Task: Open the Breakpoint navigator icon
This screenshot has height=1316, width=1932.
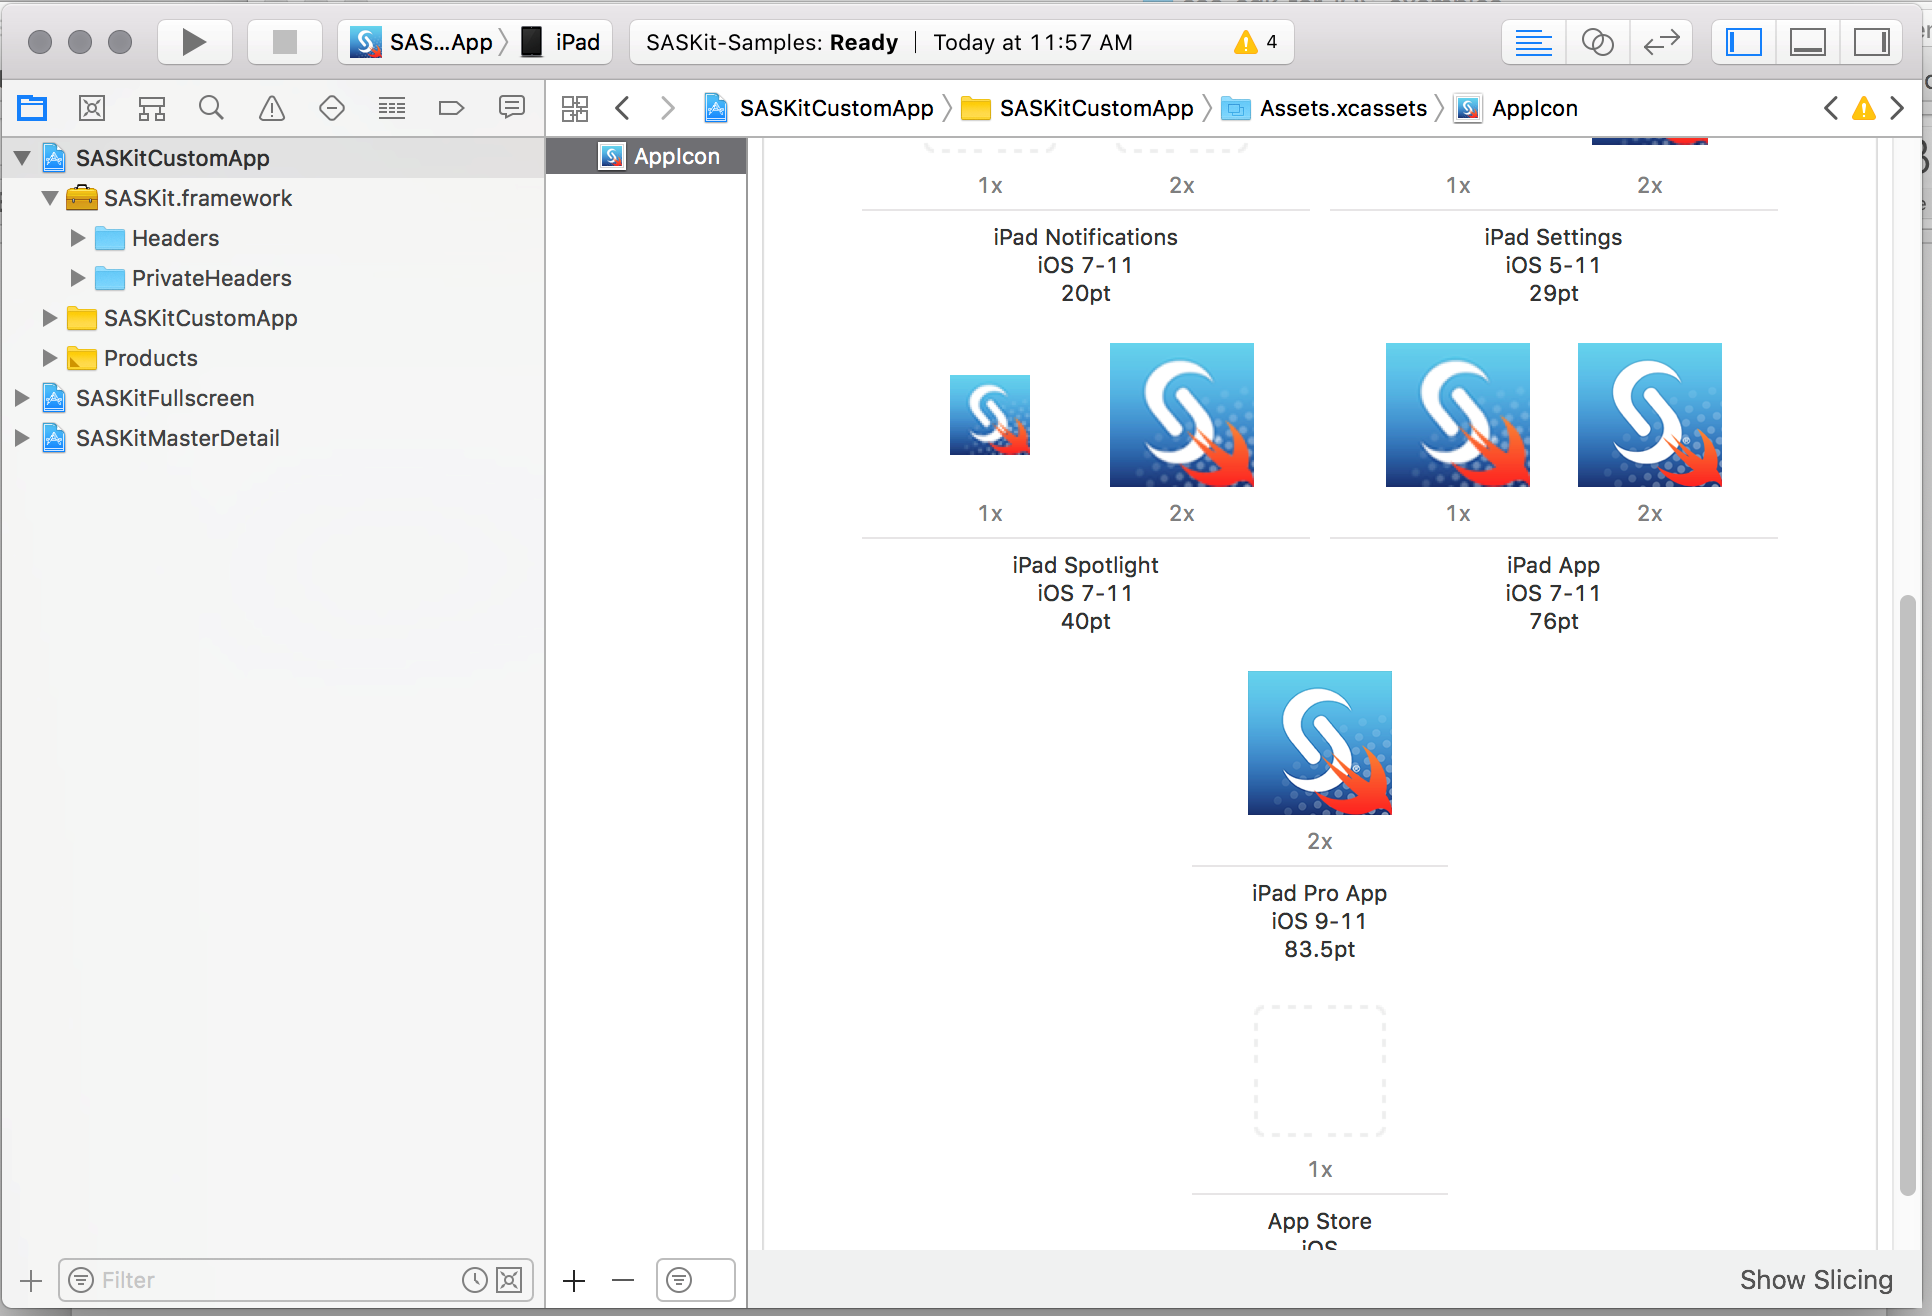Action: click(451, 108)
